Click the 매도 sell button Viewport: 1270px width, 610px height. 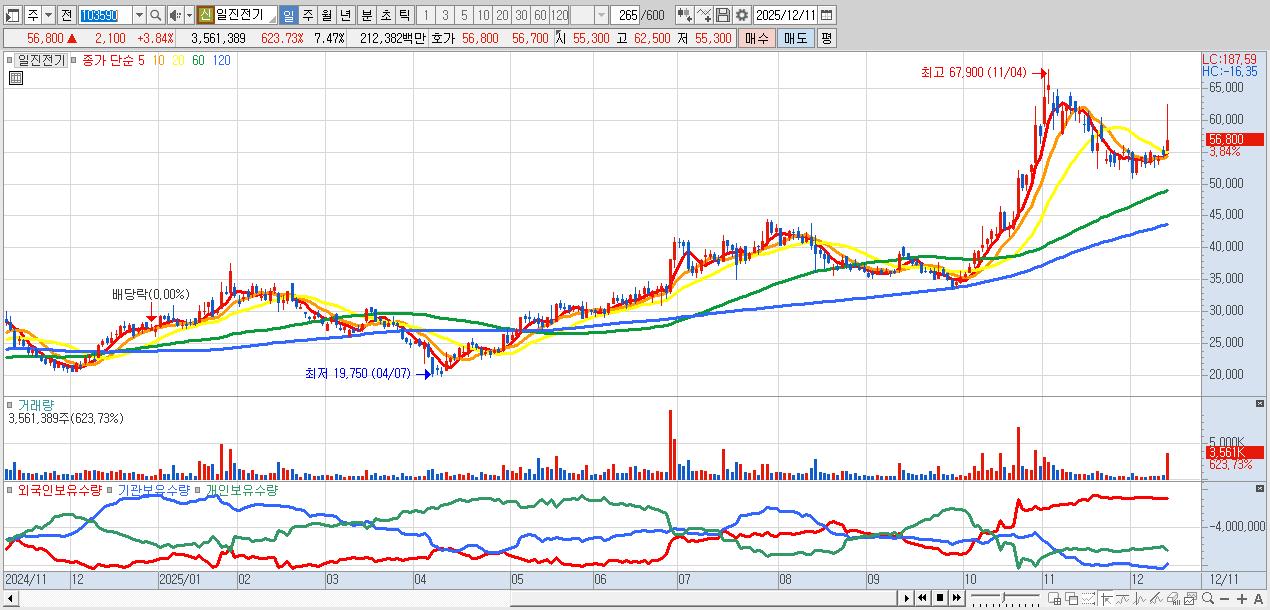pyautogui.click(x=795, y=38)
